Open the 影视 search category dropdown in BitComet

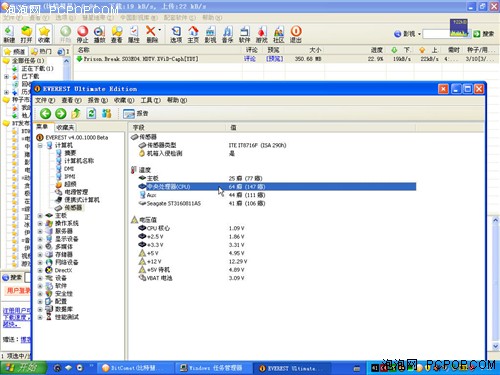419,34
